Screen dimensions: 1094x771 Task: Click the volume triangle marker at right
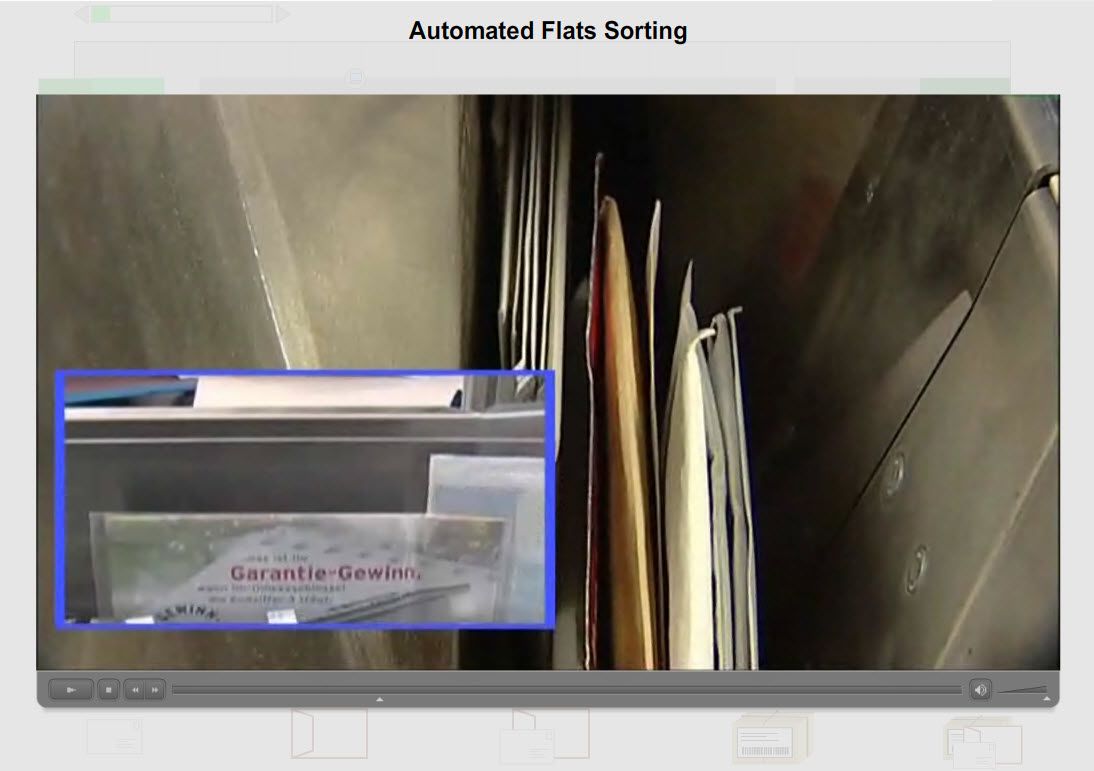point(1047,699)
